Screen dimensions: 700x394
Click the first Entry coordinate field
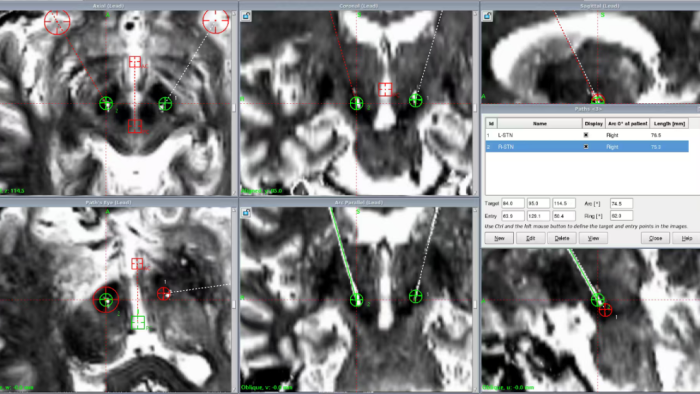pyautogui.click(x=512, y=216)
